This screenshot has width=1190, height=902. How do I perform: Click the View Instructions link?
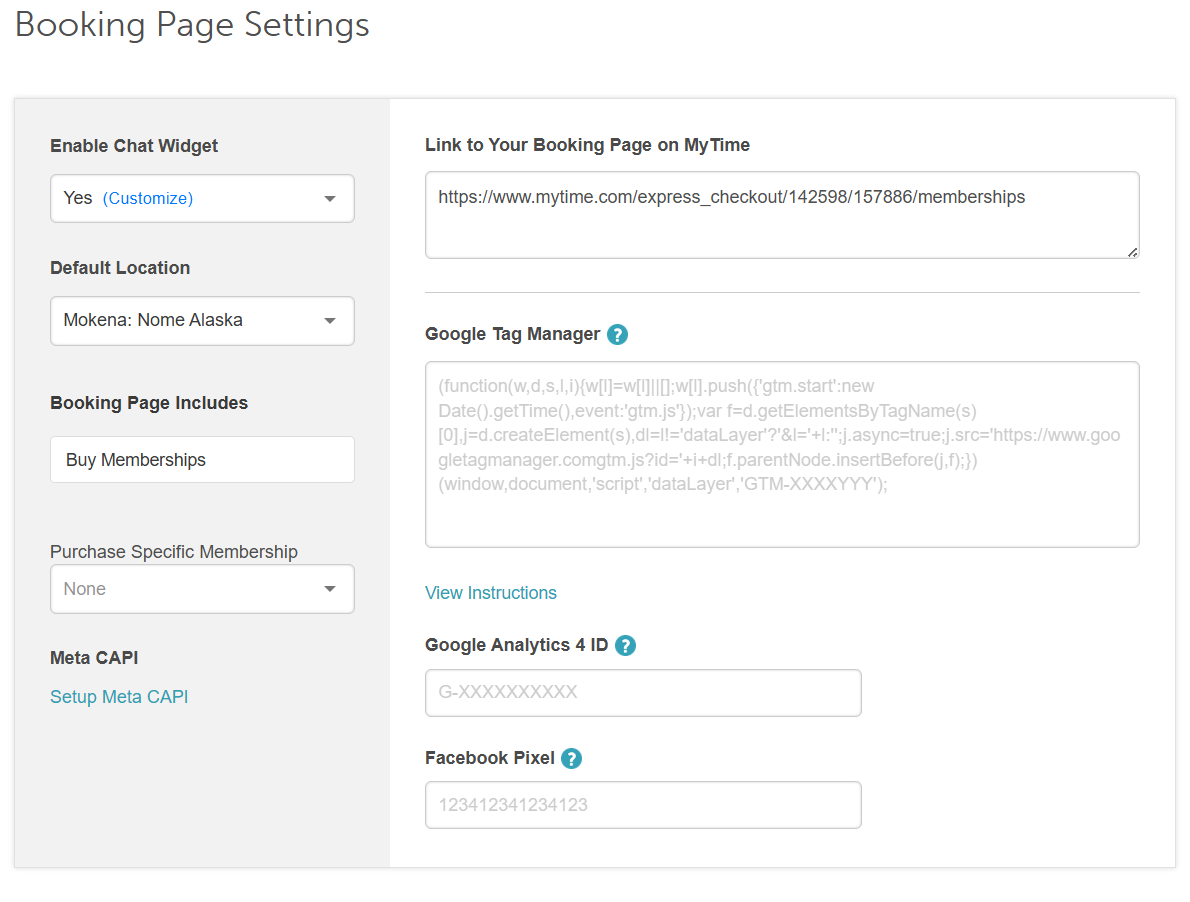[x=490, y=592]
